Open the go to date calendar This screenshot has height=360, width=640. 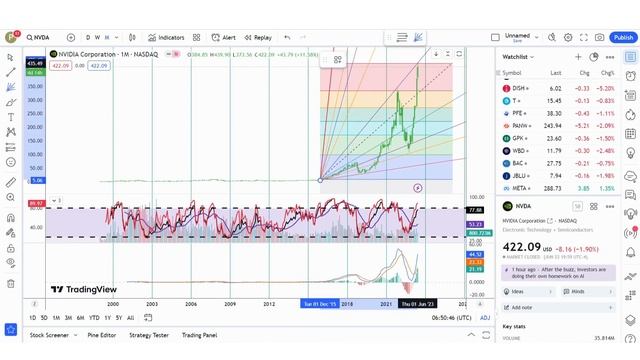[x=148, y=318]
